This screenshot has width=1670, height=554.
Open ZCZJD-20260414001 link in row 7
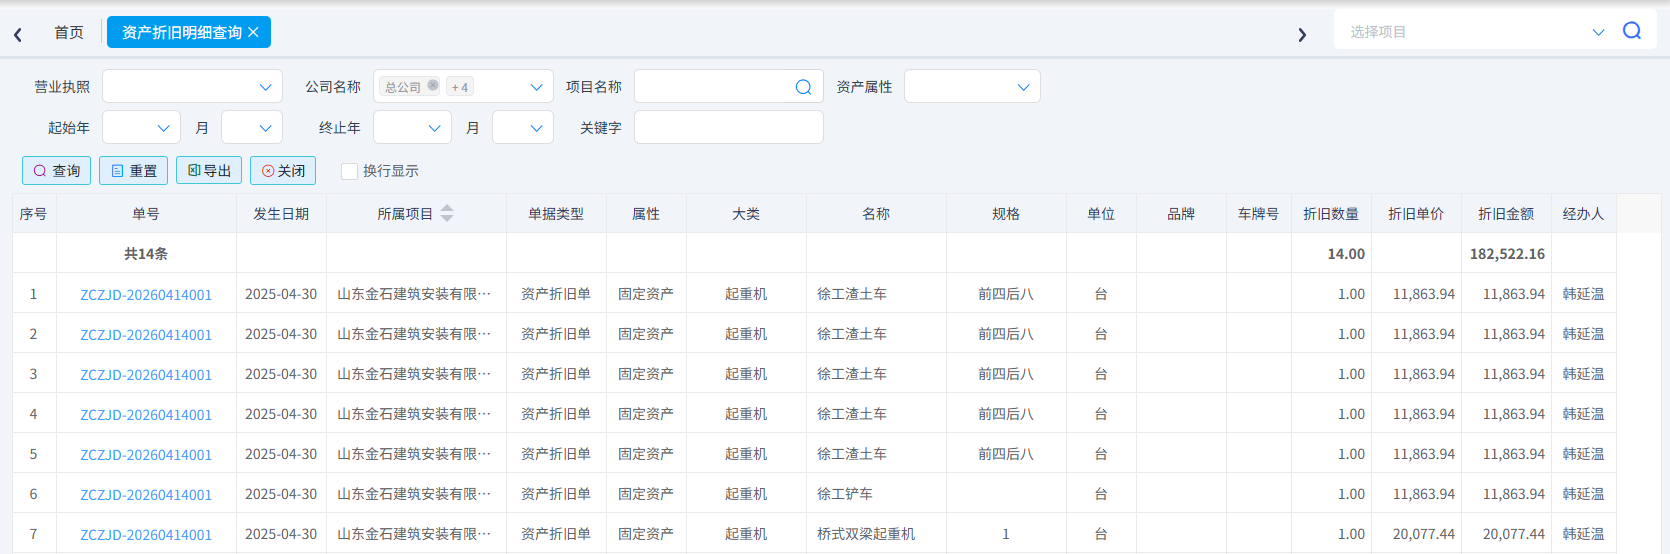(x=146, y=534)
